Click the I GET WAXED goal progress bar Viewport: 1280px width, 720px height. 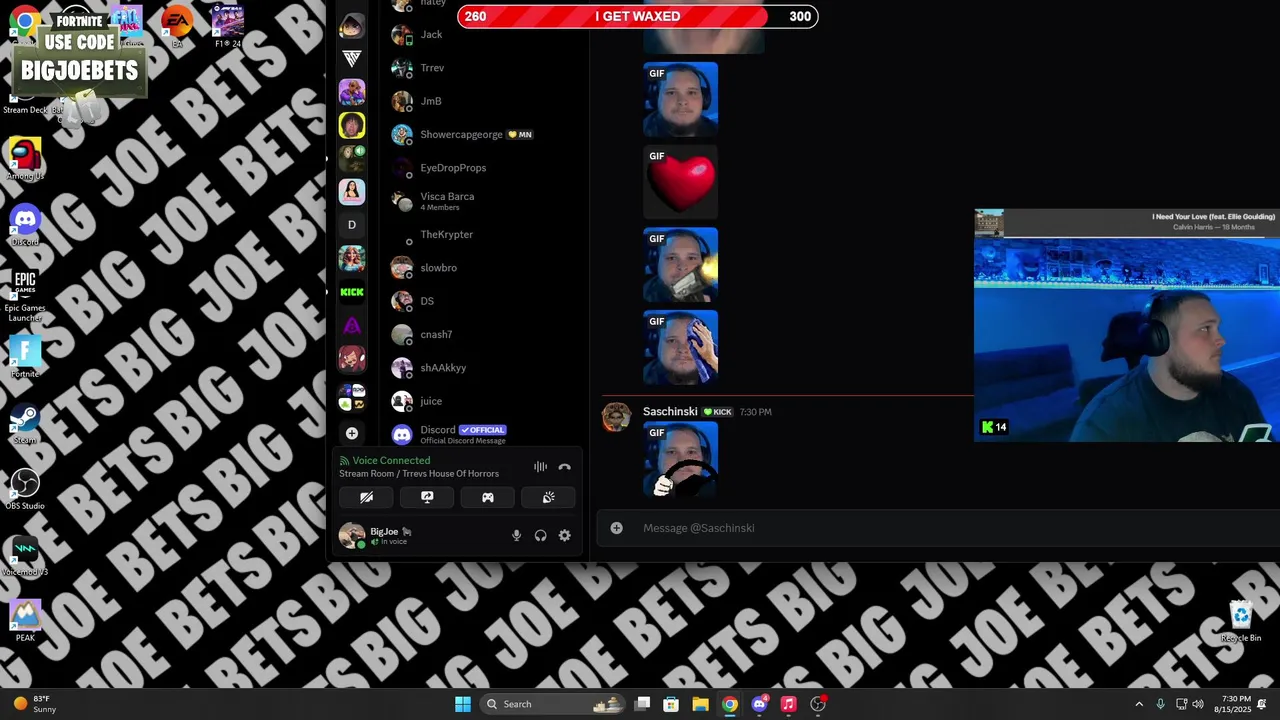(x=637, y=16)
